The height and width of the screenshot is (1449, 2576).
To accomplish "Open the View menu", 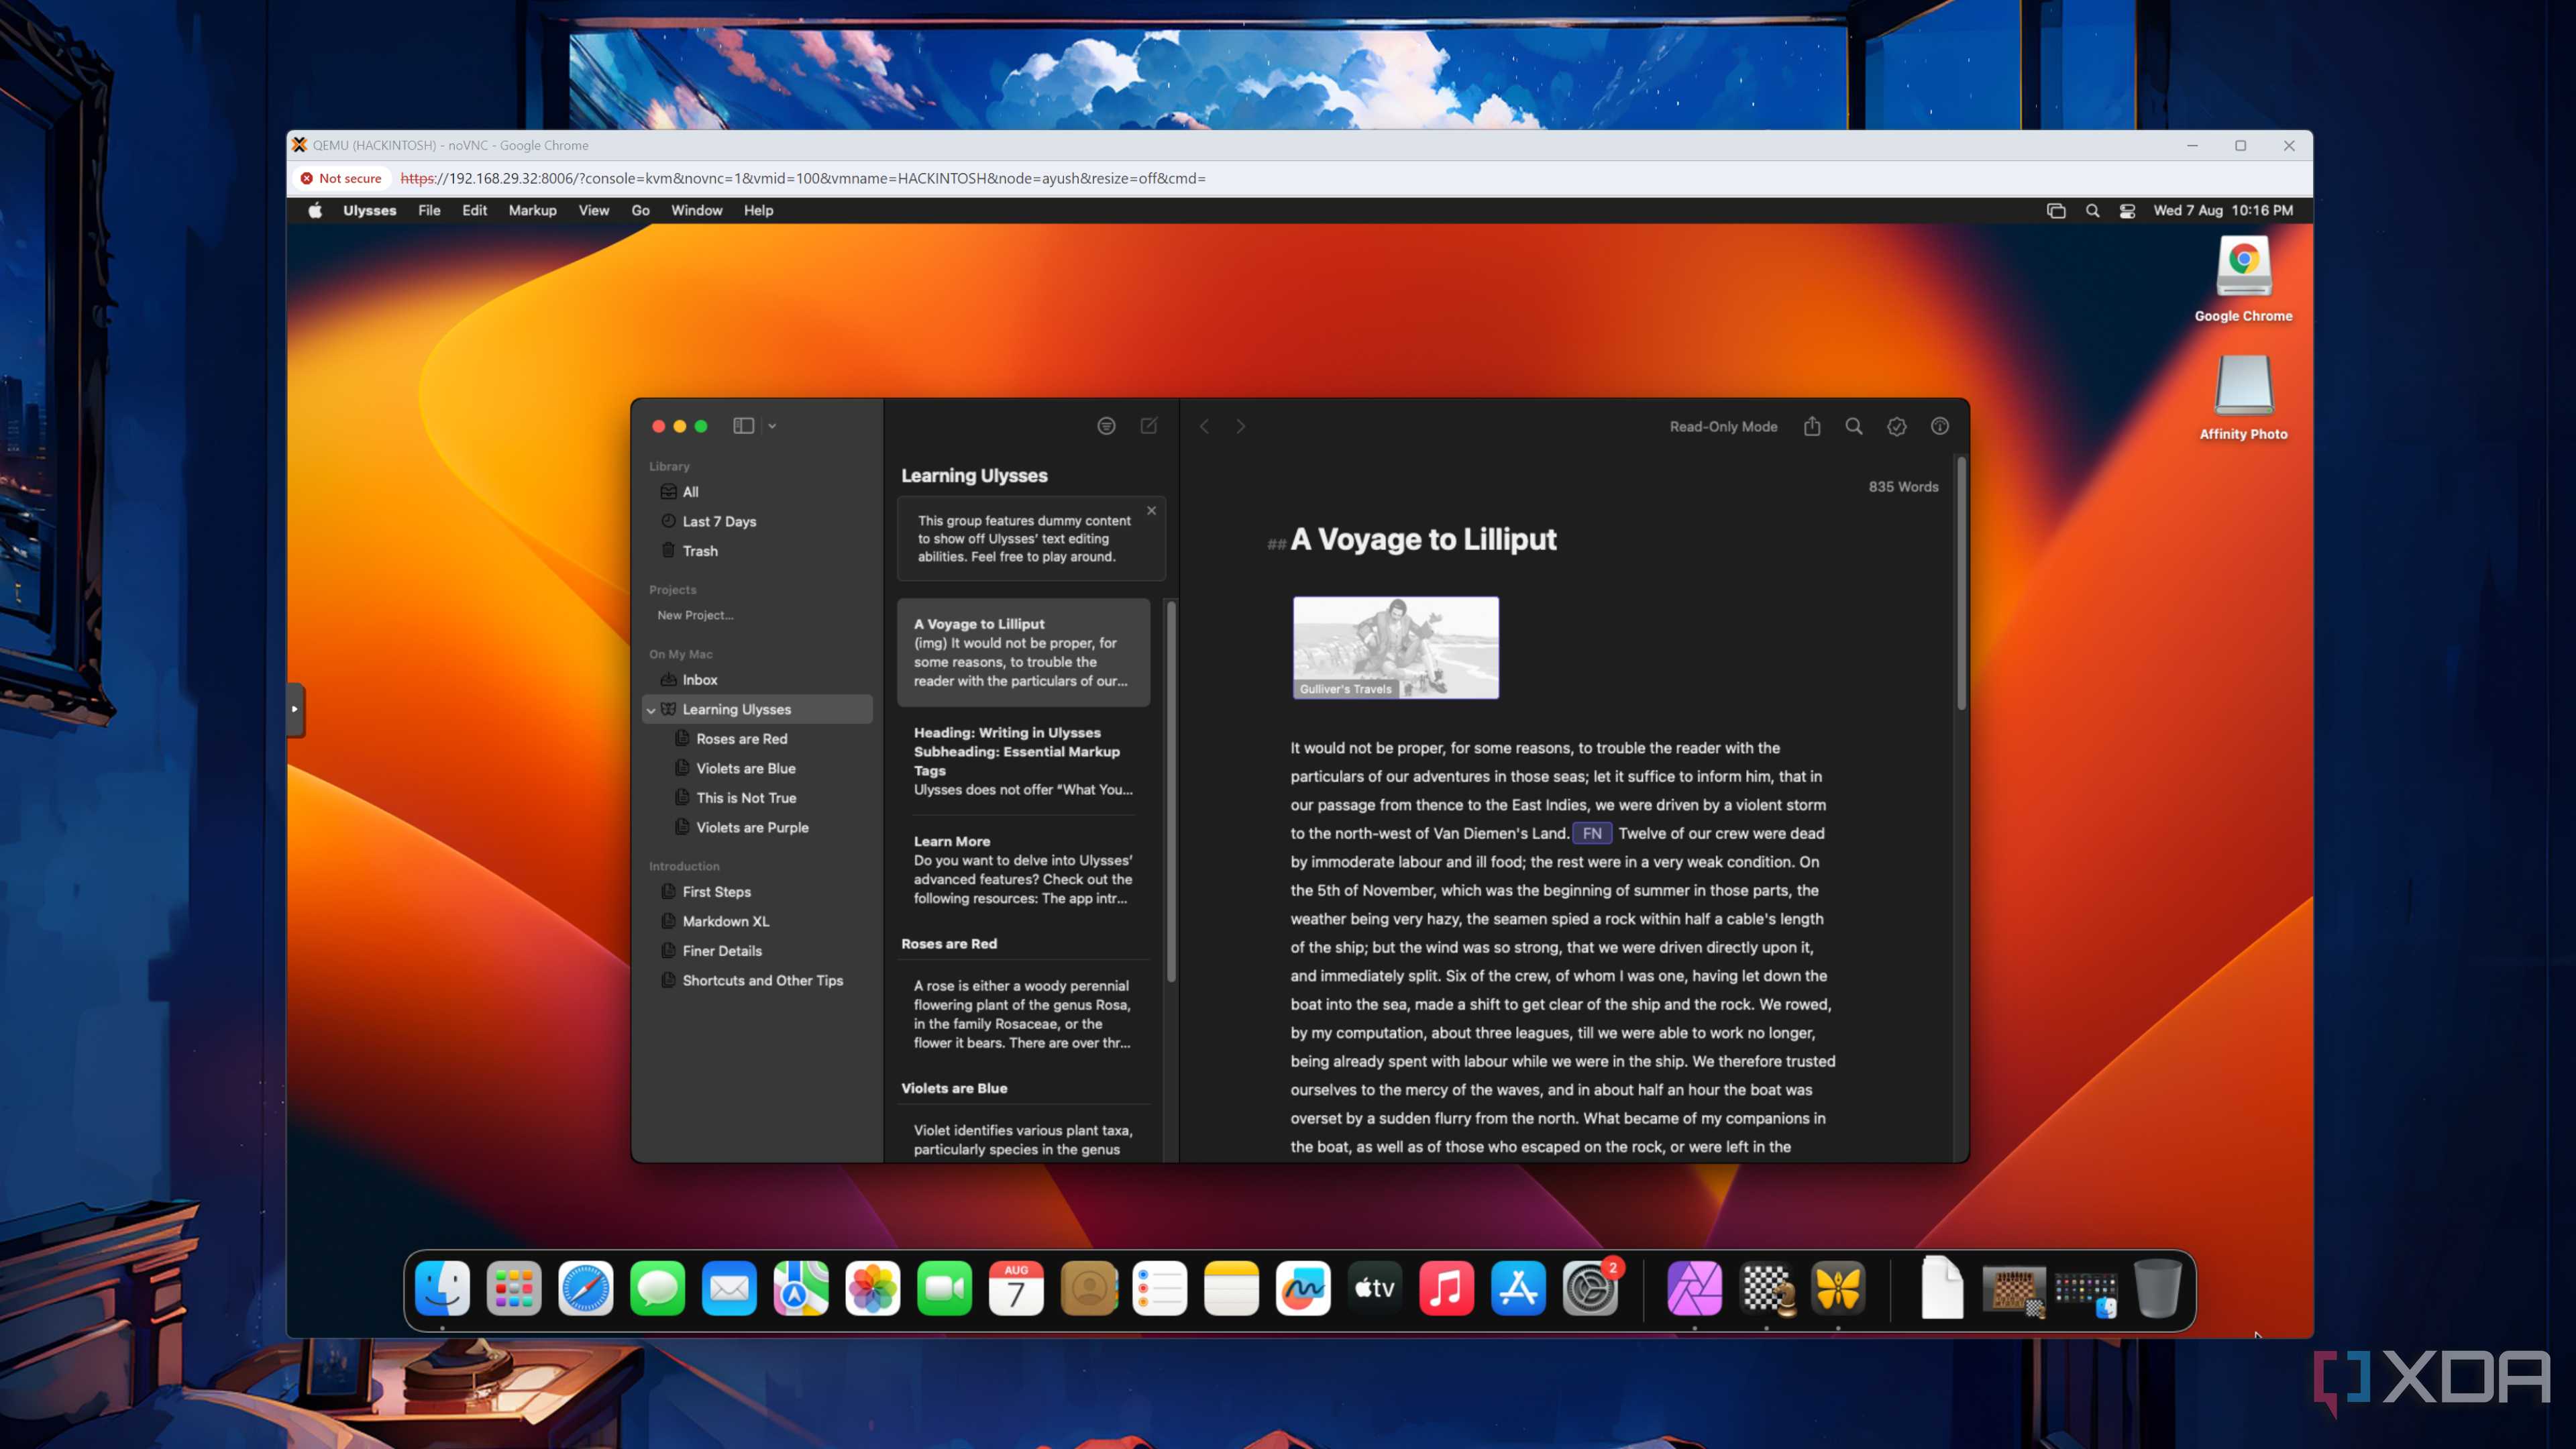I will [x=594, y=210].
